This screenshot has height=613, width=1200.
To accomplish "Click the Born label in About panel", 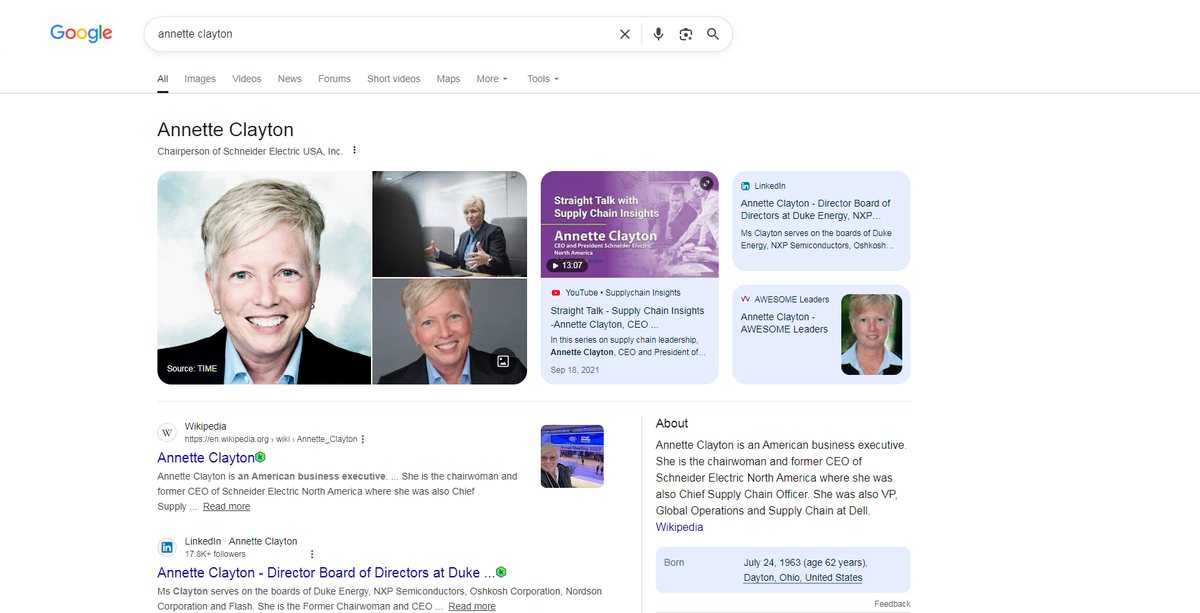I will coord(674,562).
